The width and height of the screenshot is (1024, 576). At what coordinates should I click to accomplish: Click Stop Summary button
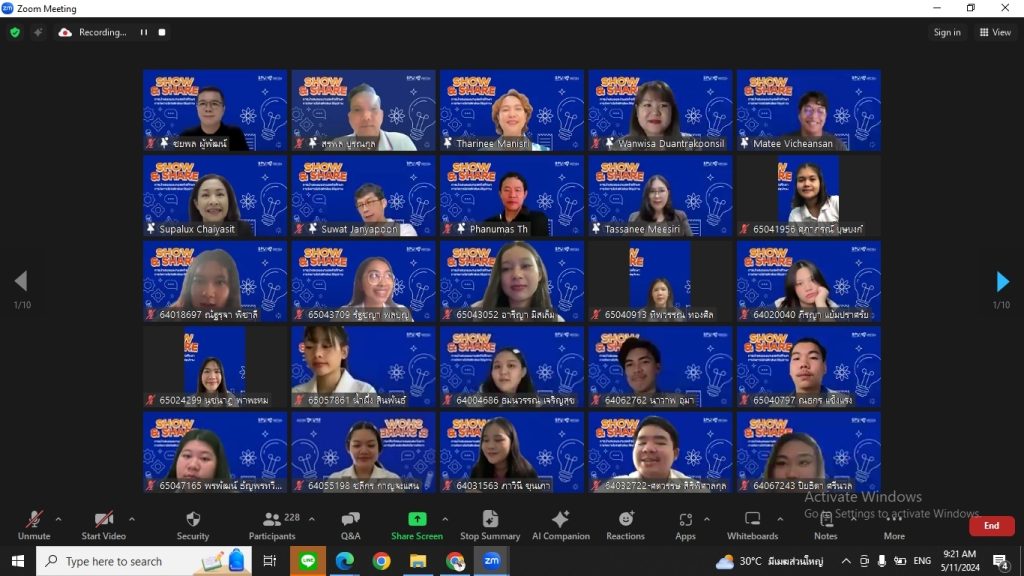point(490,526)
